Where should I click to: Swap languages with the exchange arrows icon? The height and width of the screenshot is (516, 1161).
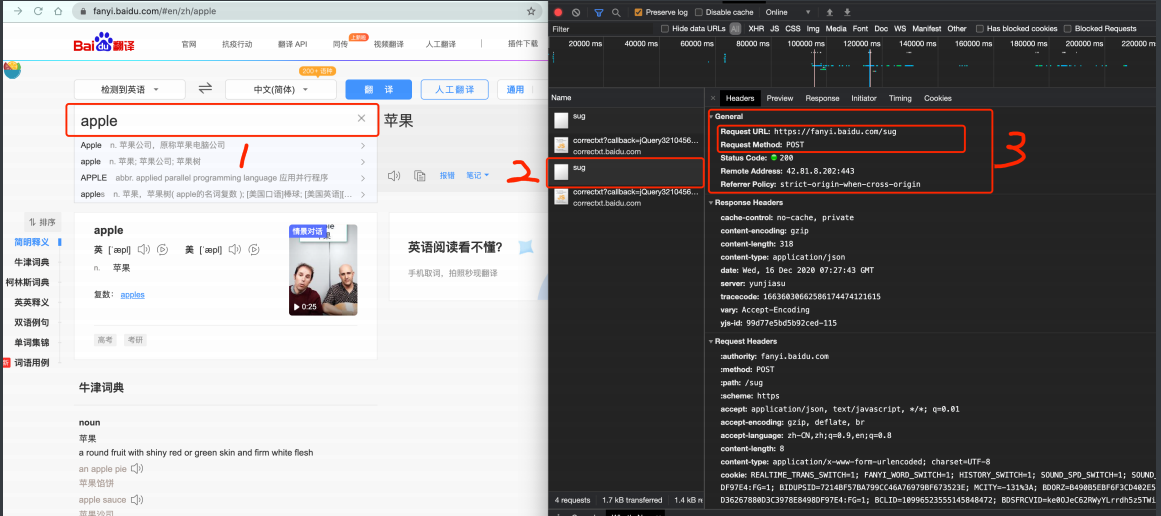[205, 89]
